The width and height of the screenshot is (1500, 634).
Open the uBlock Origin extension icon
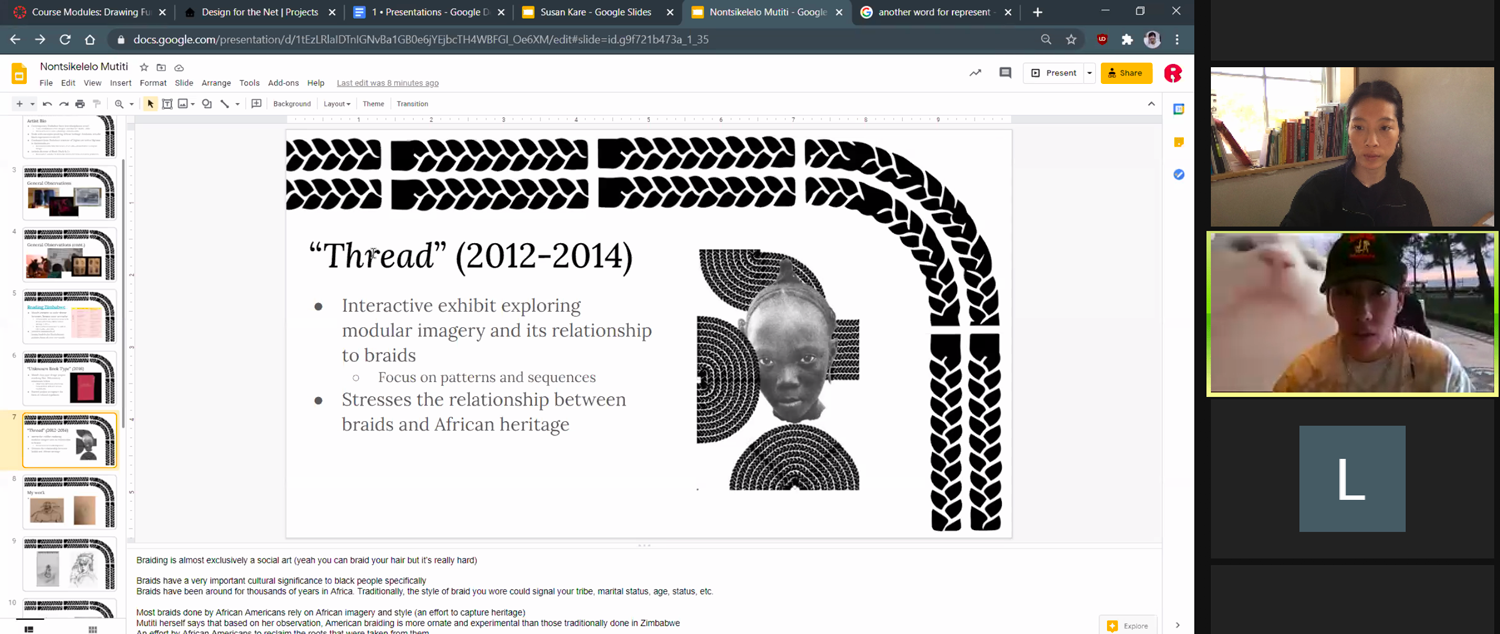pos(1102,40)
